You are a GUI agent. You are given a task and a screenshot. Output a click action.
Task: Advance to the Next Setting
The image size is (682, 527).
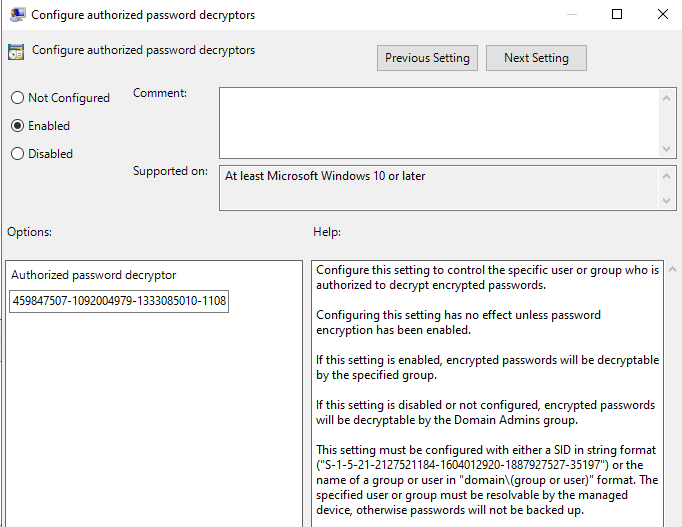pyautogui.click(x=536, y=58)
